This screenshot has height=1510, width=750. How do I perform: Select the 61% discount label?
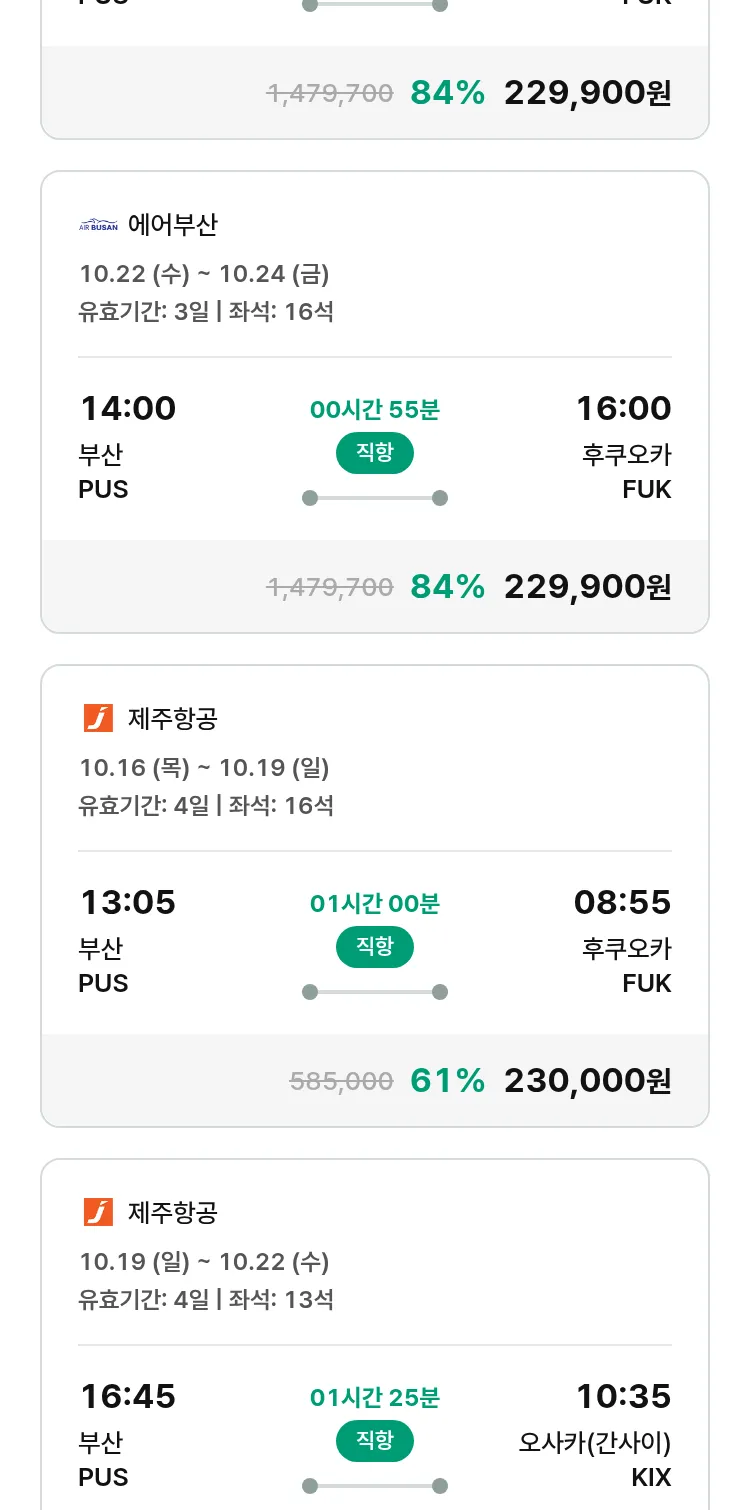[447, 1080]
